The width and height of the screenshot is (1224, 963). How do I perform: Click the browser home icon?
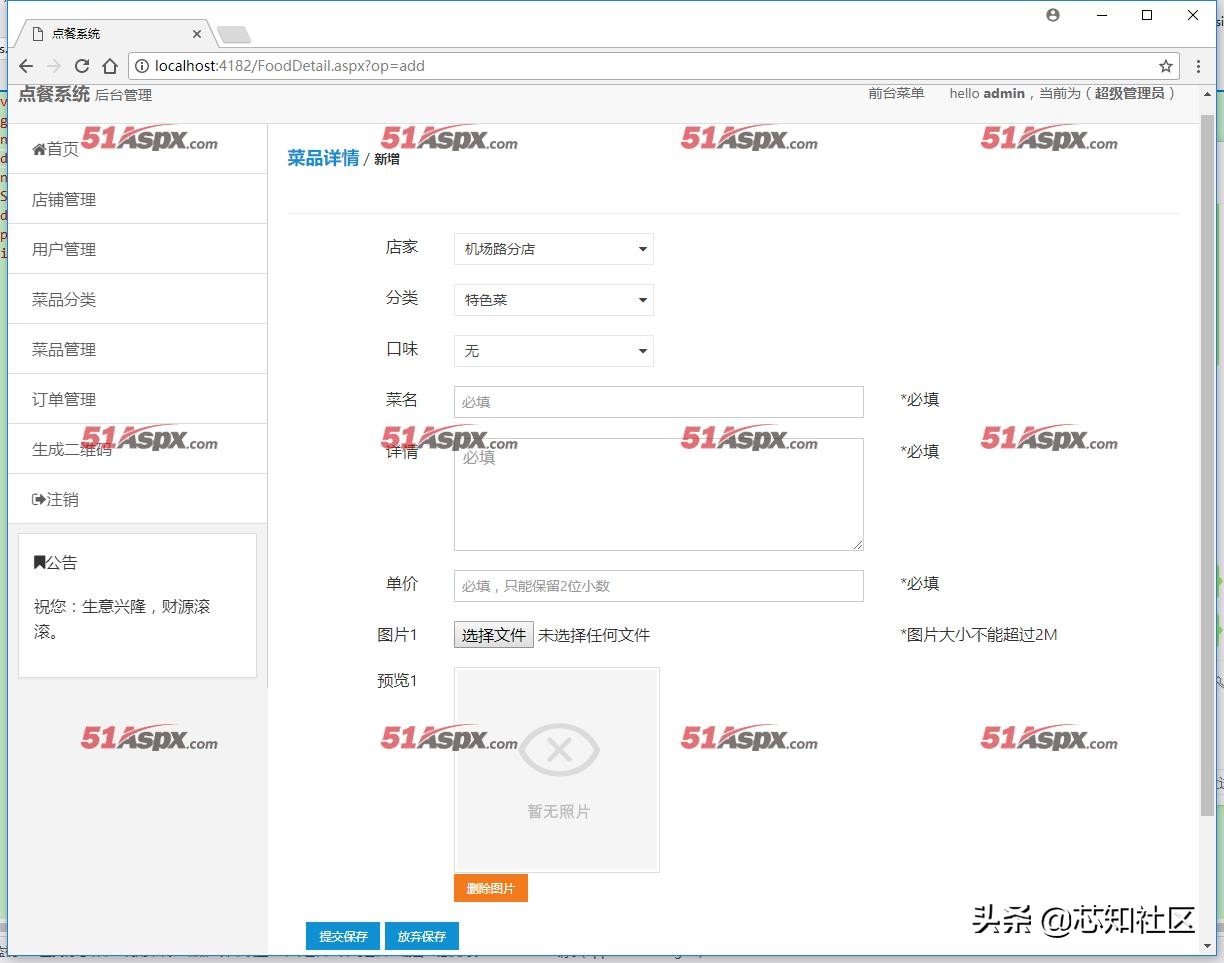pyautogui.click(x=110, y=66)
